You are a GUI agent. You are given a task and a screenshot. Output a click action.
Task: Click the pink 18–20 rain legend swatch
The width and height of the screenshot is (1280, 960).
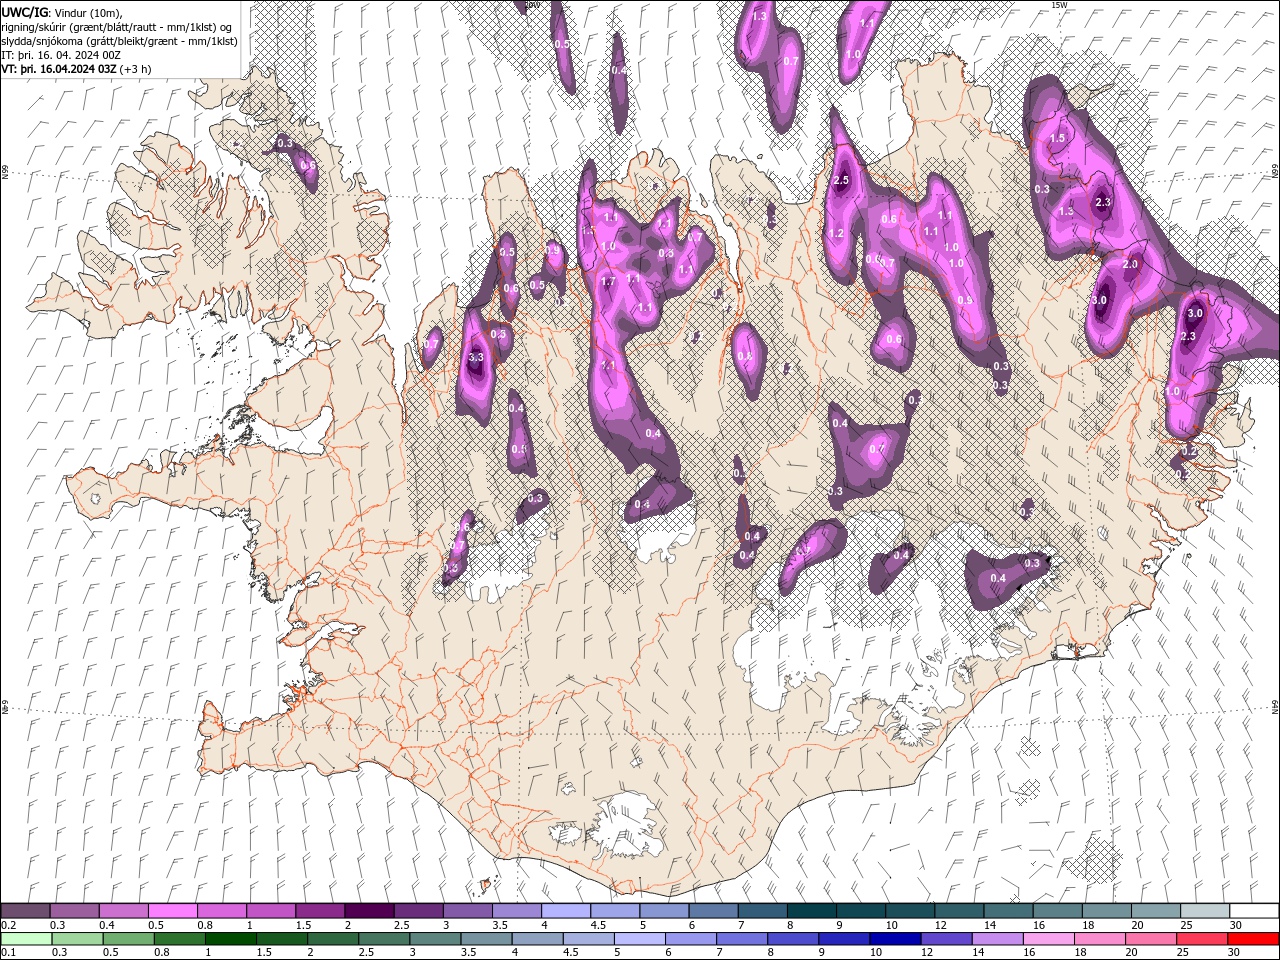(1100, 938)
